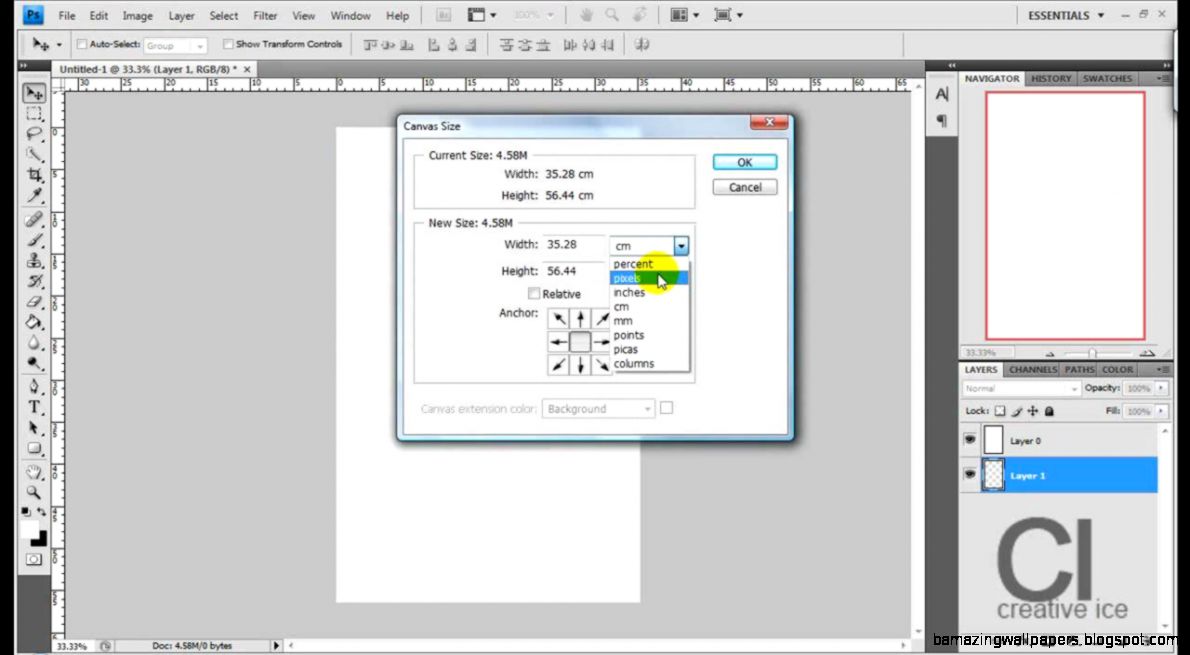Select the Hand tool in the toolbox

(34, 472)
